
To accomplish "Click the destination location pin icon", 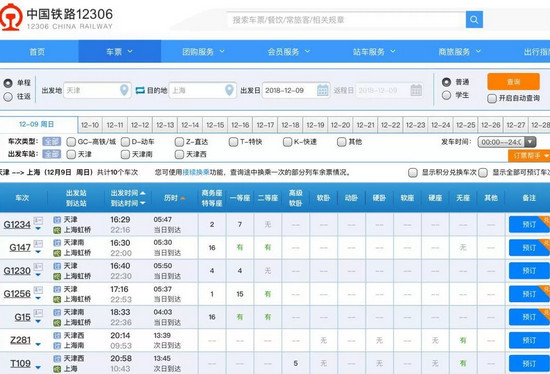I will click(x=229, y=90).
